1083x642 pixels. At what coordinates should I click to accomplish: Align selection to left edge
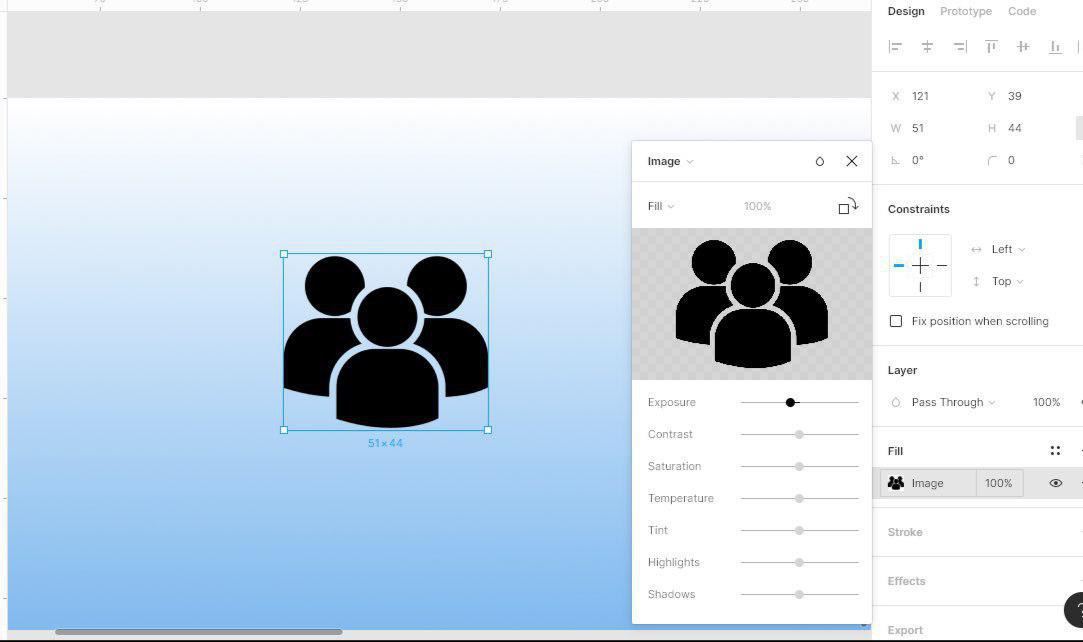pos(895,47)
